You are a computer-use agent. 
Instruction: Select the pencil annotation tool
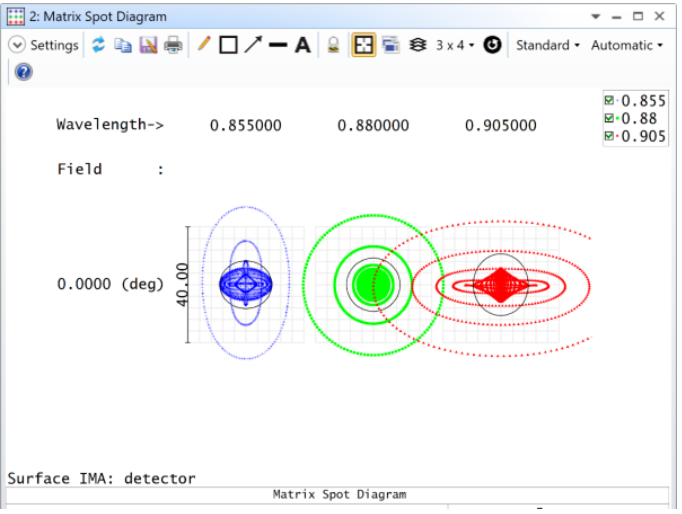203,45
